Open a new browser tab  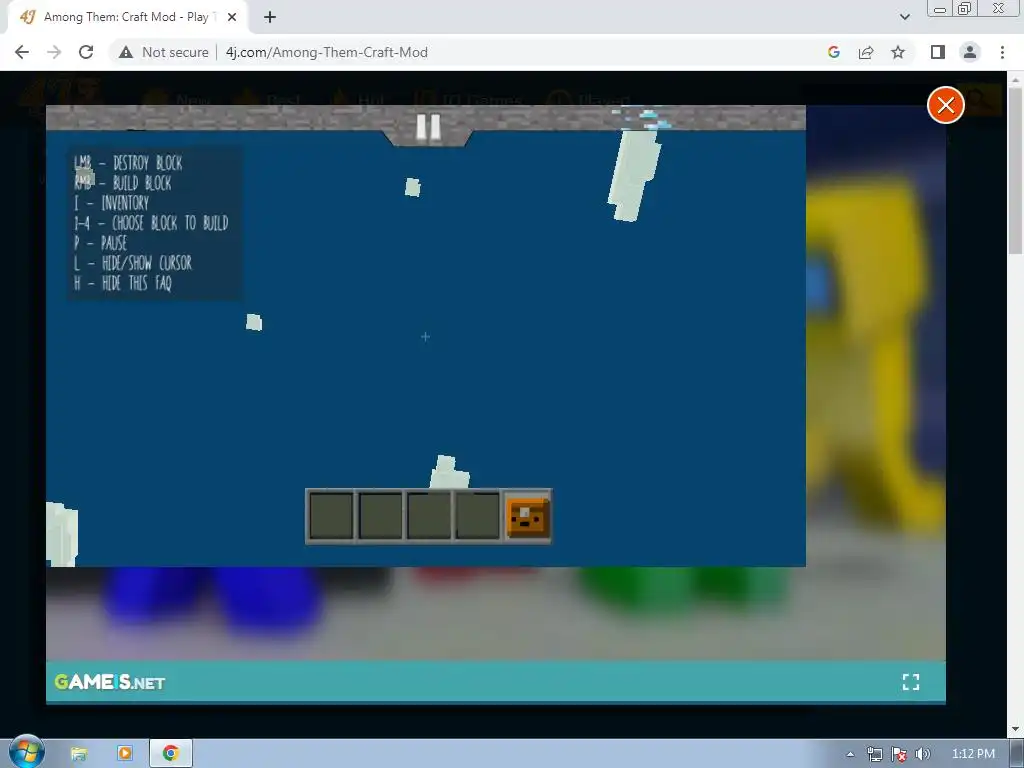(270, 18)
